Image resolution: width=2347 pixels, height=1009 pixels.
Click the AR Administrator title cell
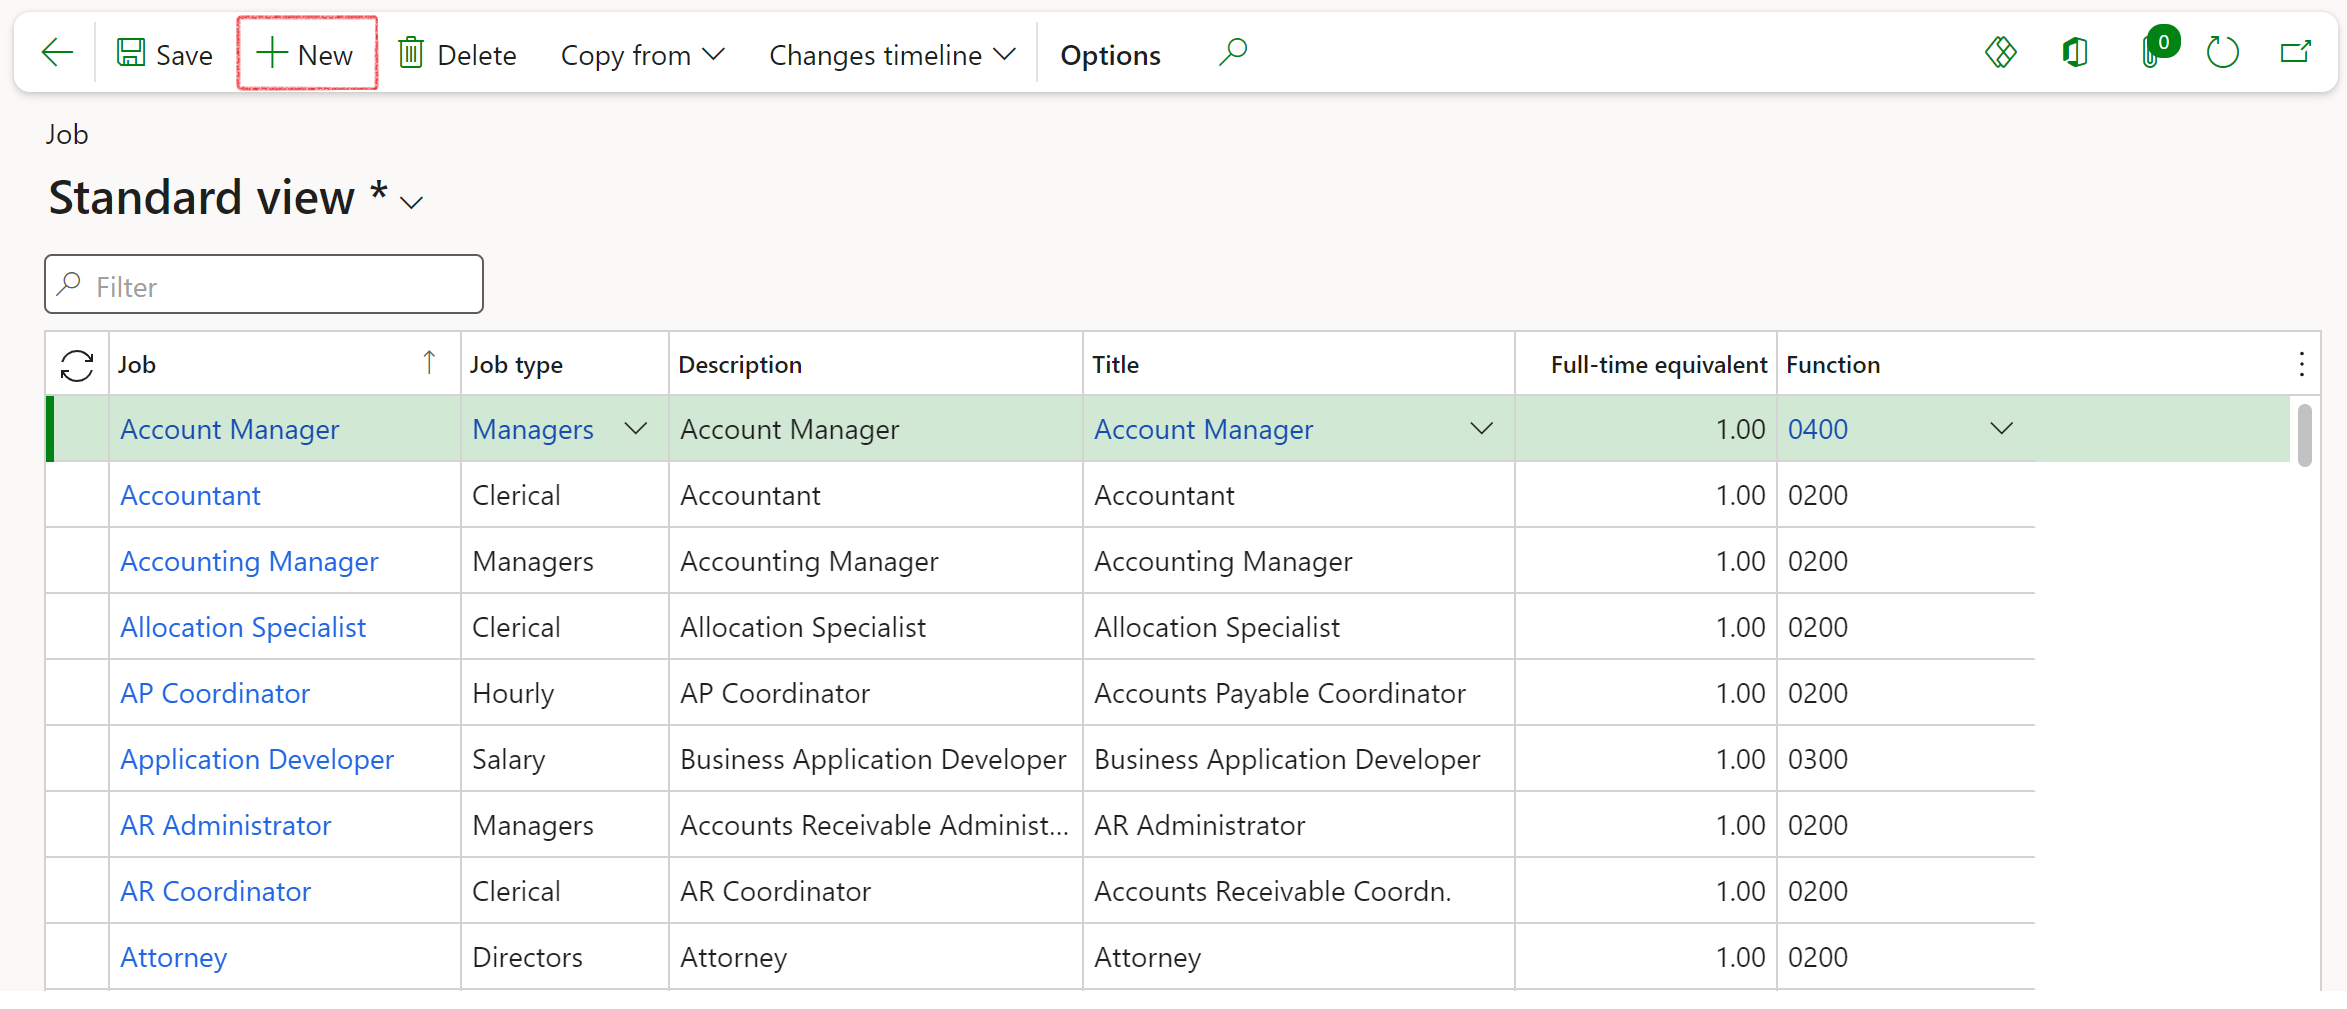(x=1298, y=825)
